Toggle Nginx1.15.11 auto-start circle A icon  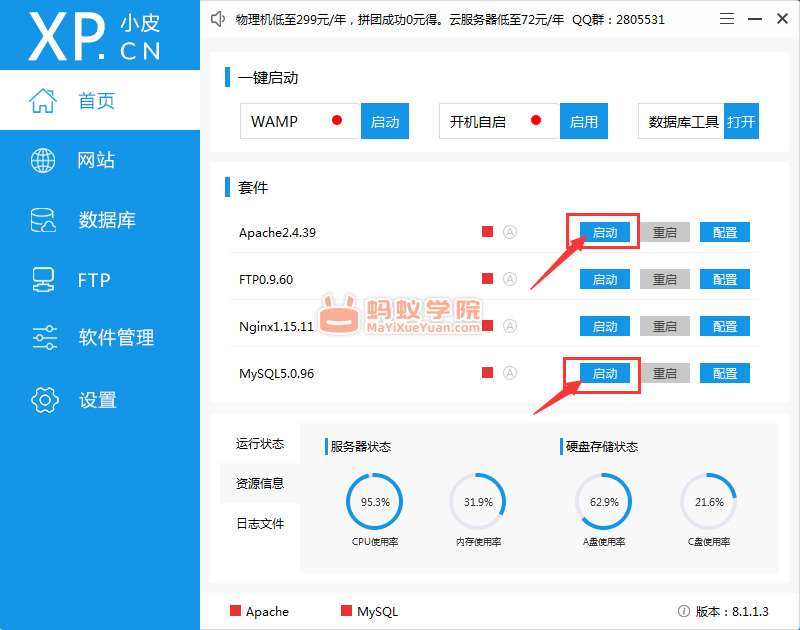pos(510,326)
